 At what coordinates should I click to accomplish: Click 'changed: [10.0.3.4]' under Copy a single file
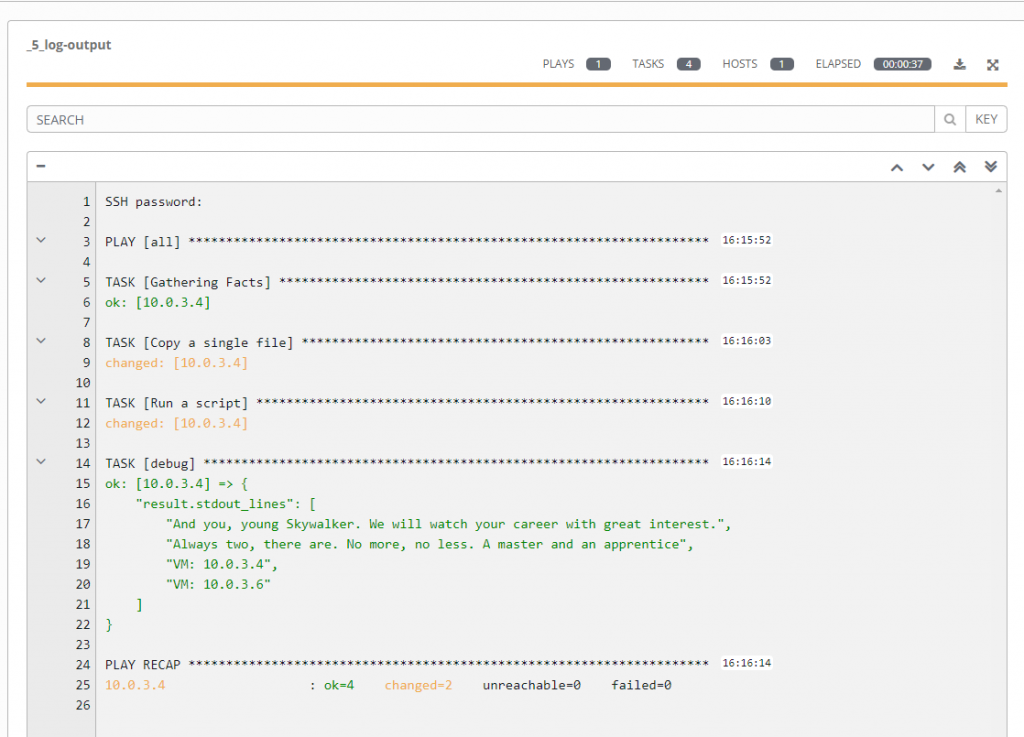[x=176, y=363]
